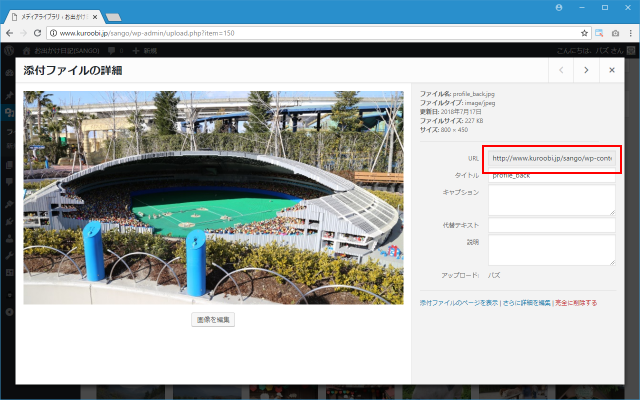This screenshot has width=640, height=400.
Task: Click こんにちは、バズ さん account greeting
Action: coord(590,51)
